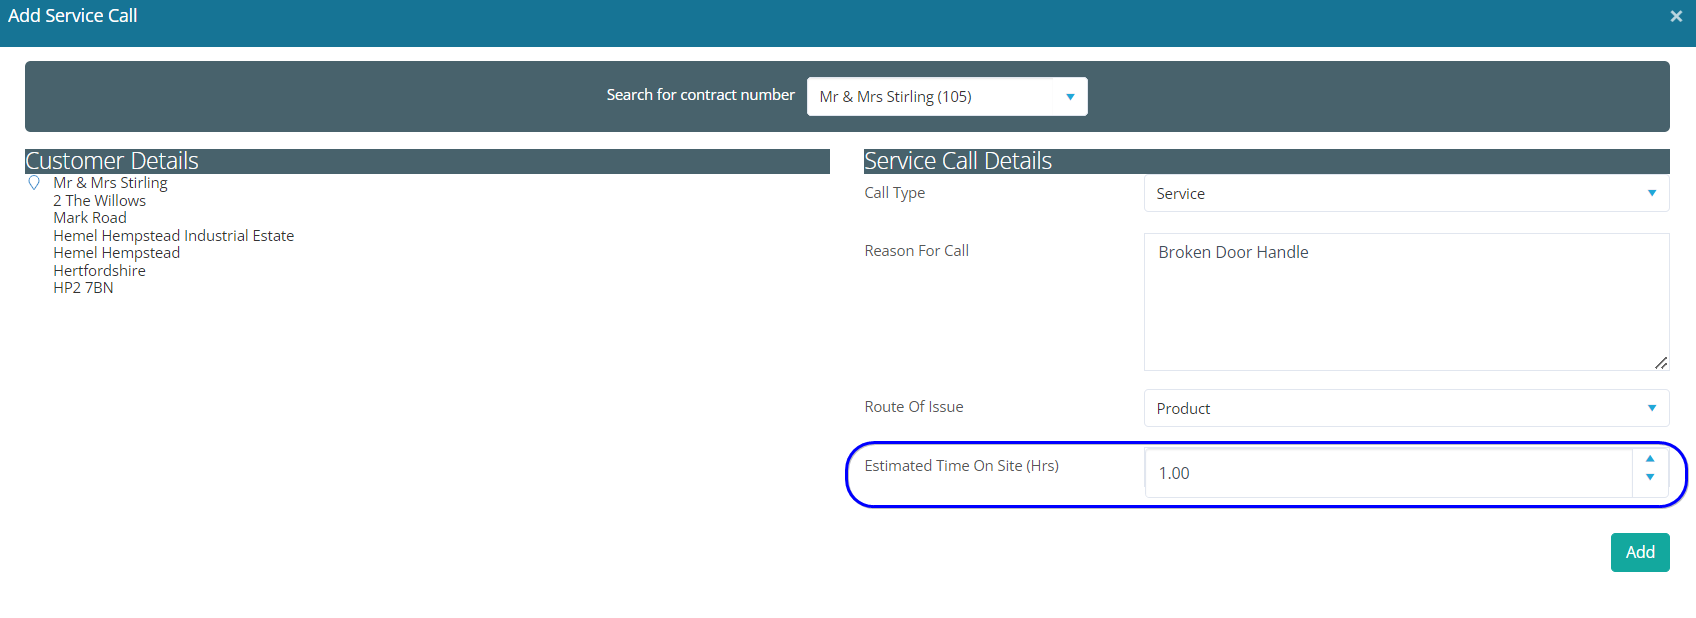Expand the Call Type dropdown arrow
Image resolution: width=1696 pixels, height=618 pixels.
point(1651,193)
